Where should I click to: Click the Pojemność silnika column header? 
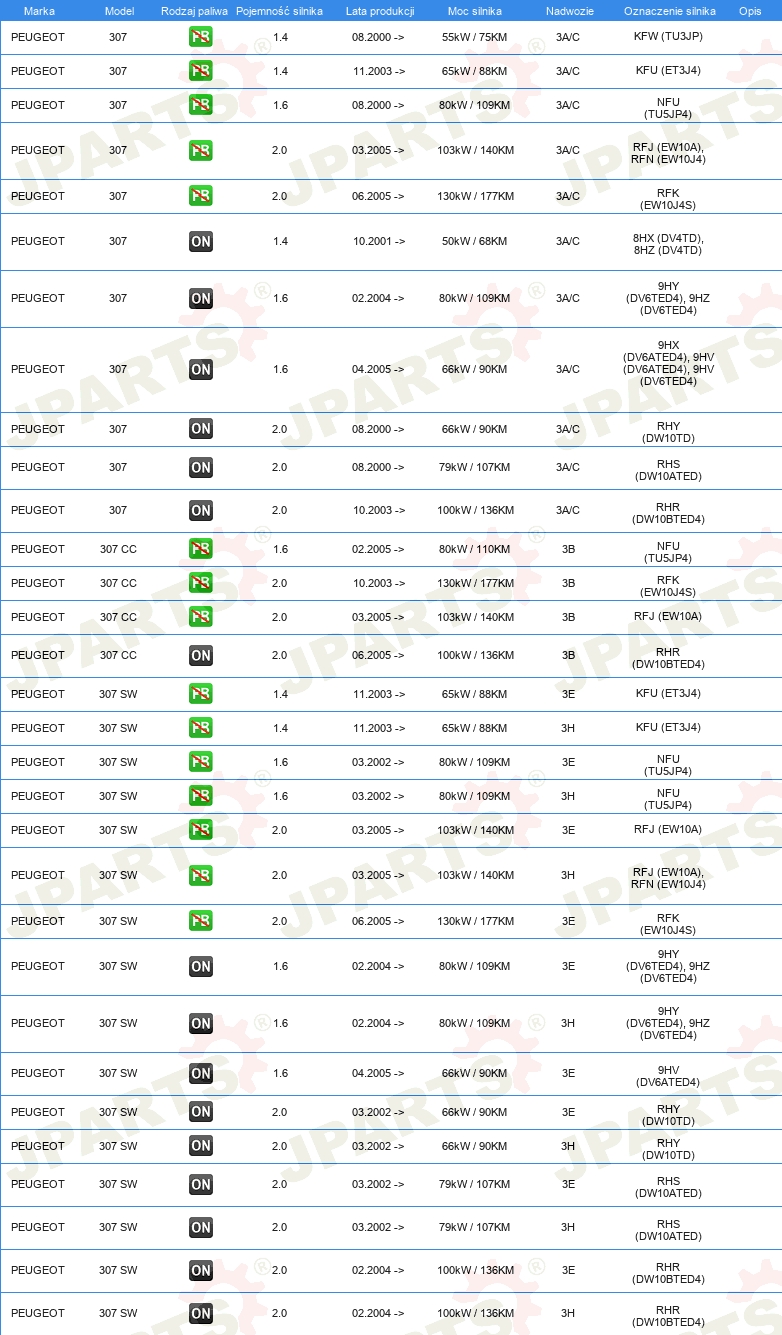(279, 10)
